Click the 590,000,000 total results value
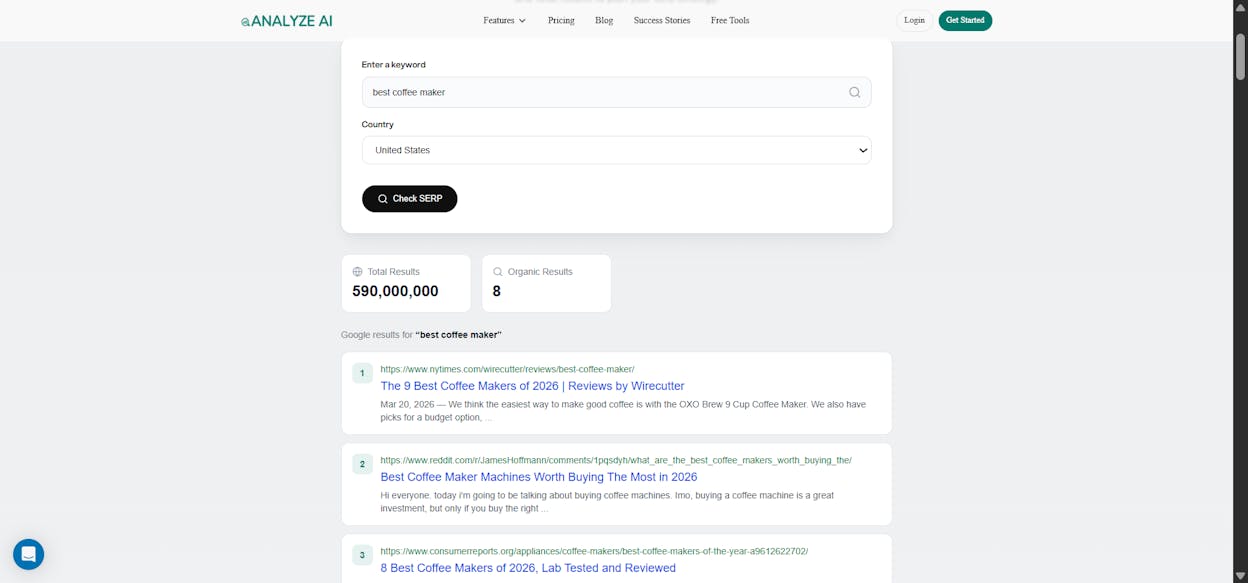 click(395, 291)
